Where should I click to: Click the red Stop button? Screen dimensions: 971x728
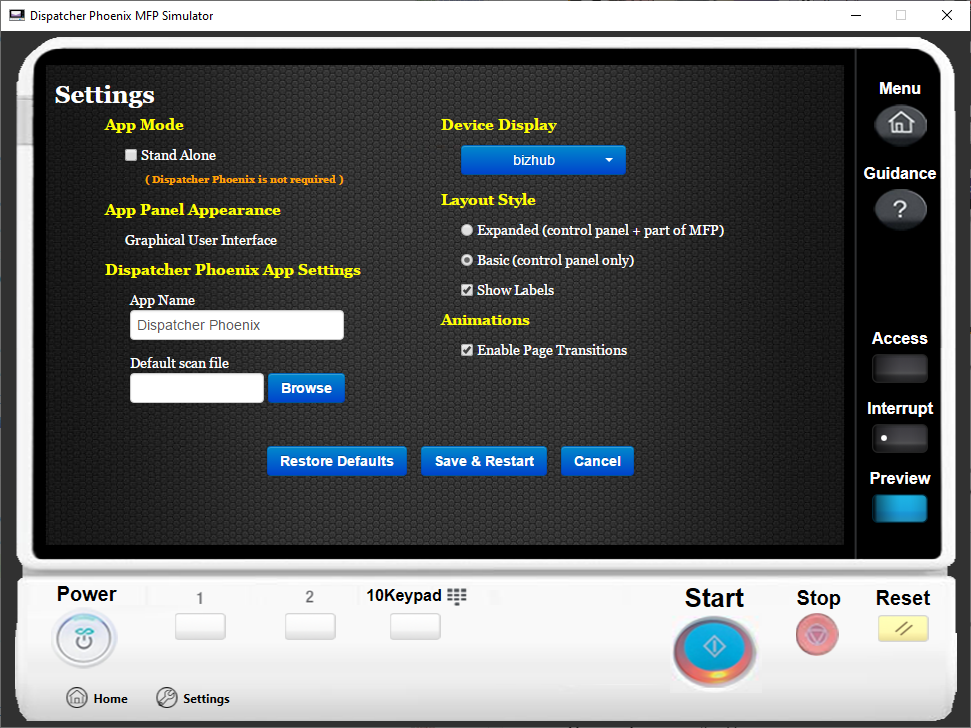pos(817,634)
